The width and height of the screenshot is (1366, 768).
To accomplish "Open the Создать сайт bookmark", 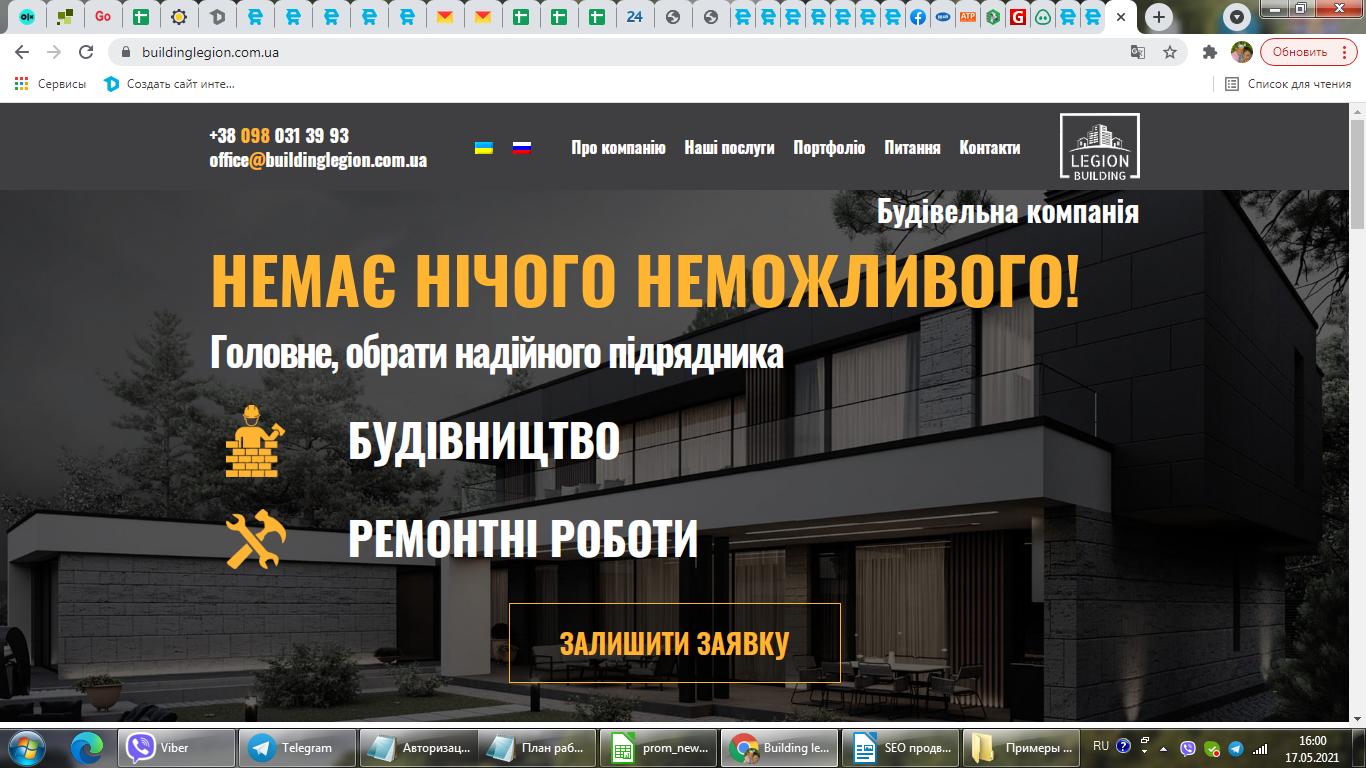I will pyautogui.click(x=169, y=84).
